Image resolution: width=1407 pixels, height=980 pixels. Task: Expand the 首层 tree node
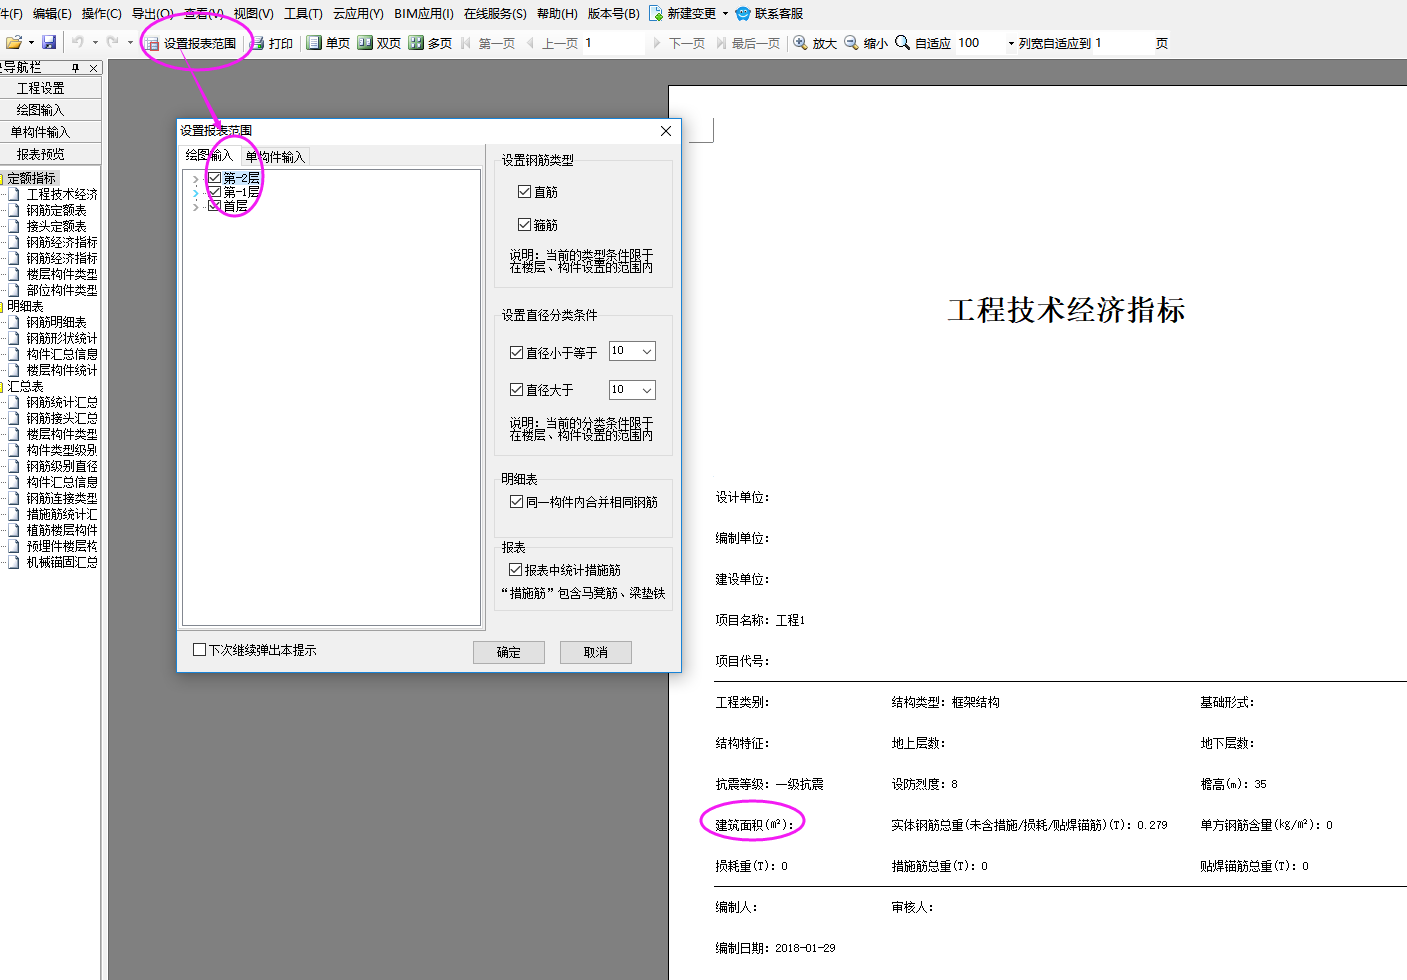pyautogui.click(x=195, y=206)
